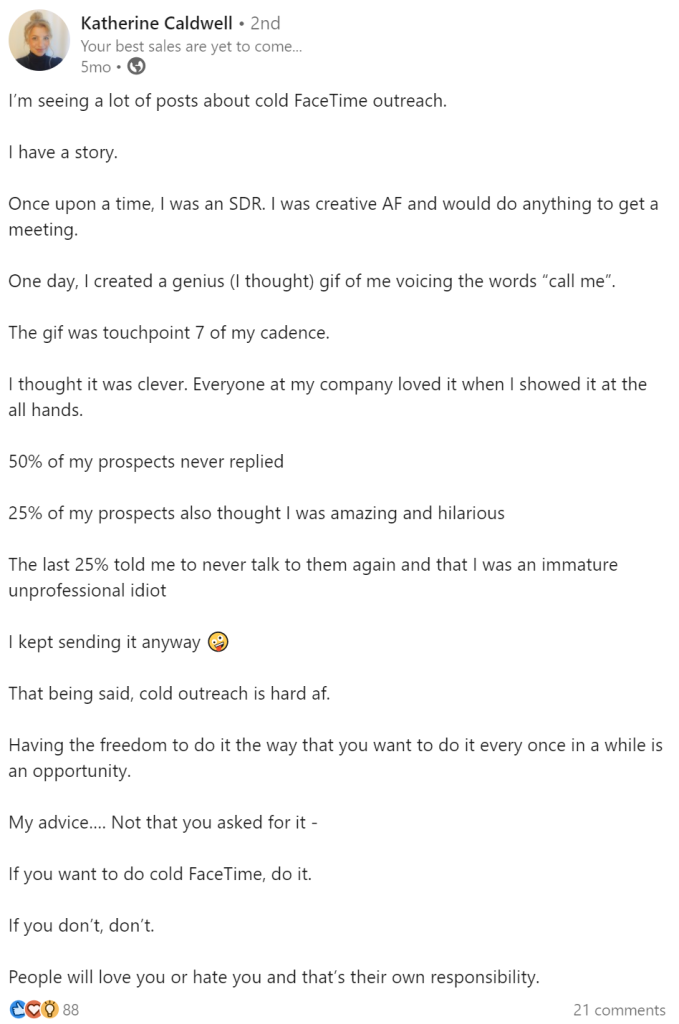This screenshot has height=1024, width=679.
Task: Open the list of 88 reactions
Action: [71, 1010]
